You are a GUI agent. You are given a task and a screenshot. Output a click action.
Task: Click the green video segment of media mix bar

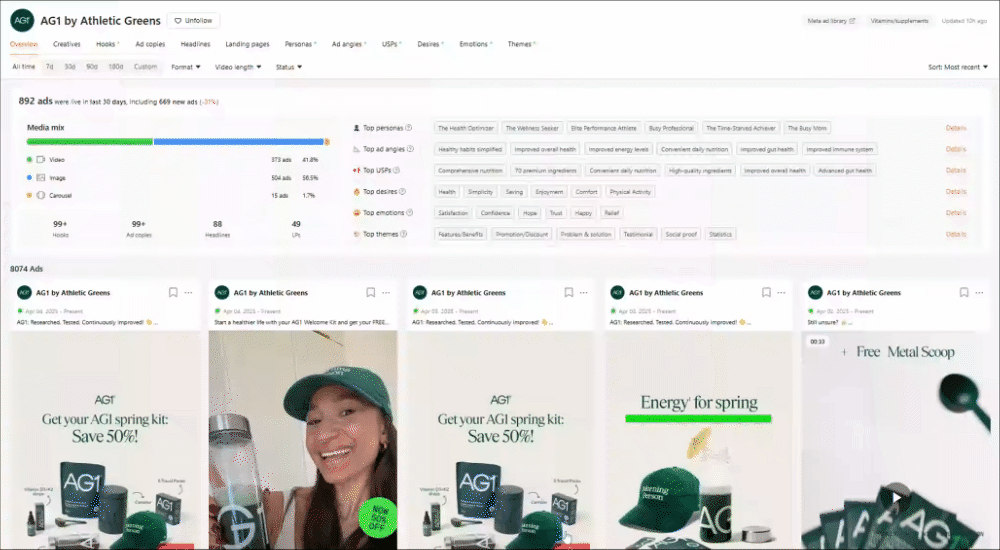89,142
